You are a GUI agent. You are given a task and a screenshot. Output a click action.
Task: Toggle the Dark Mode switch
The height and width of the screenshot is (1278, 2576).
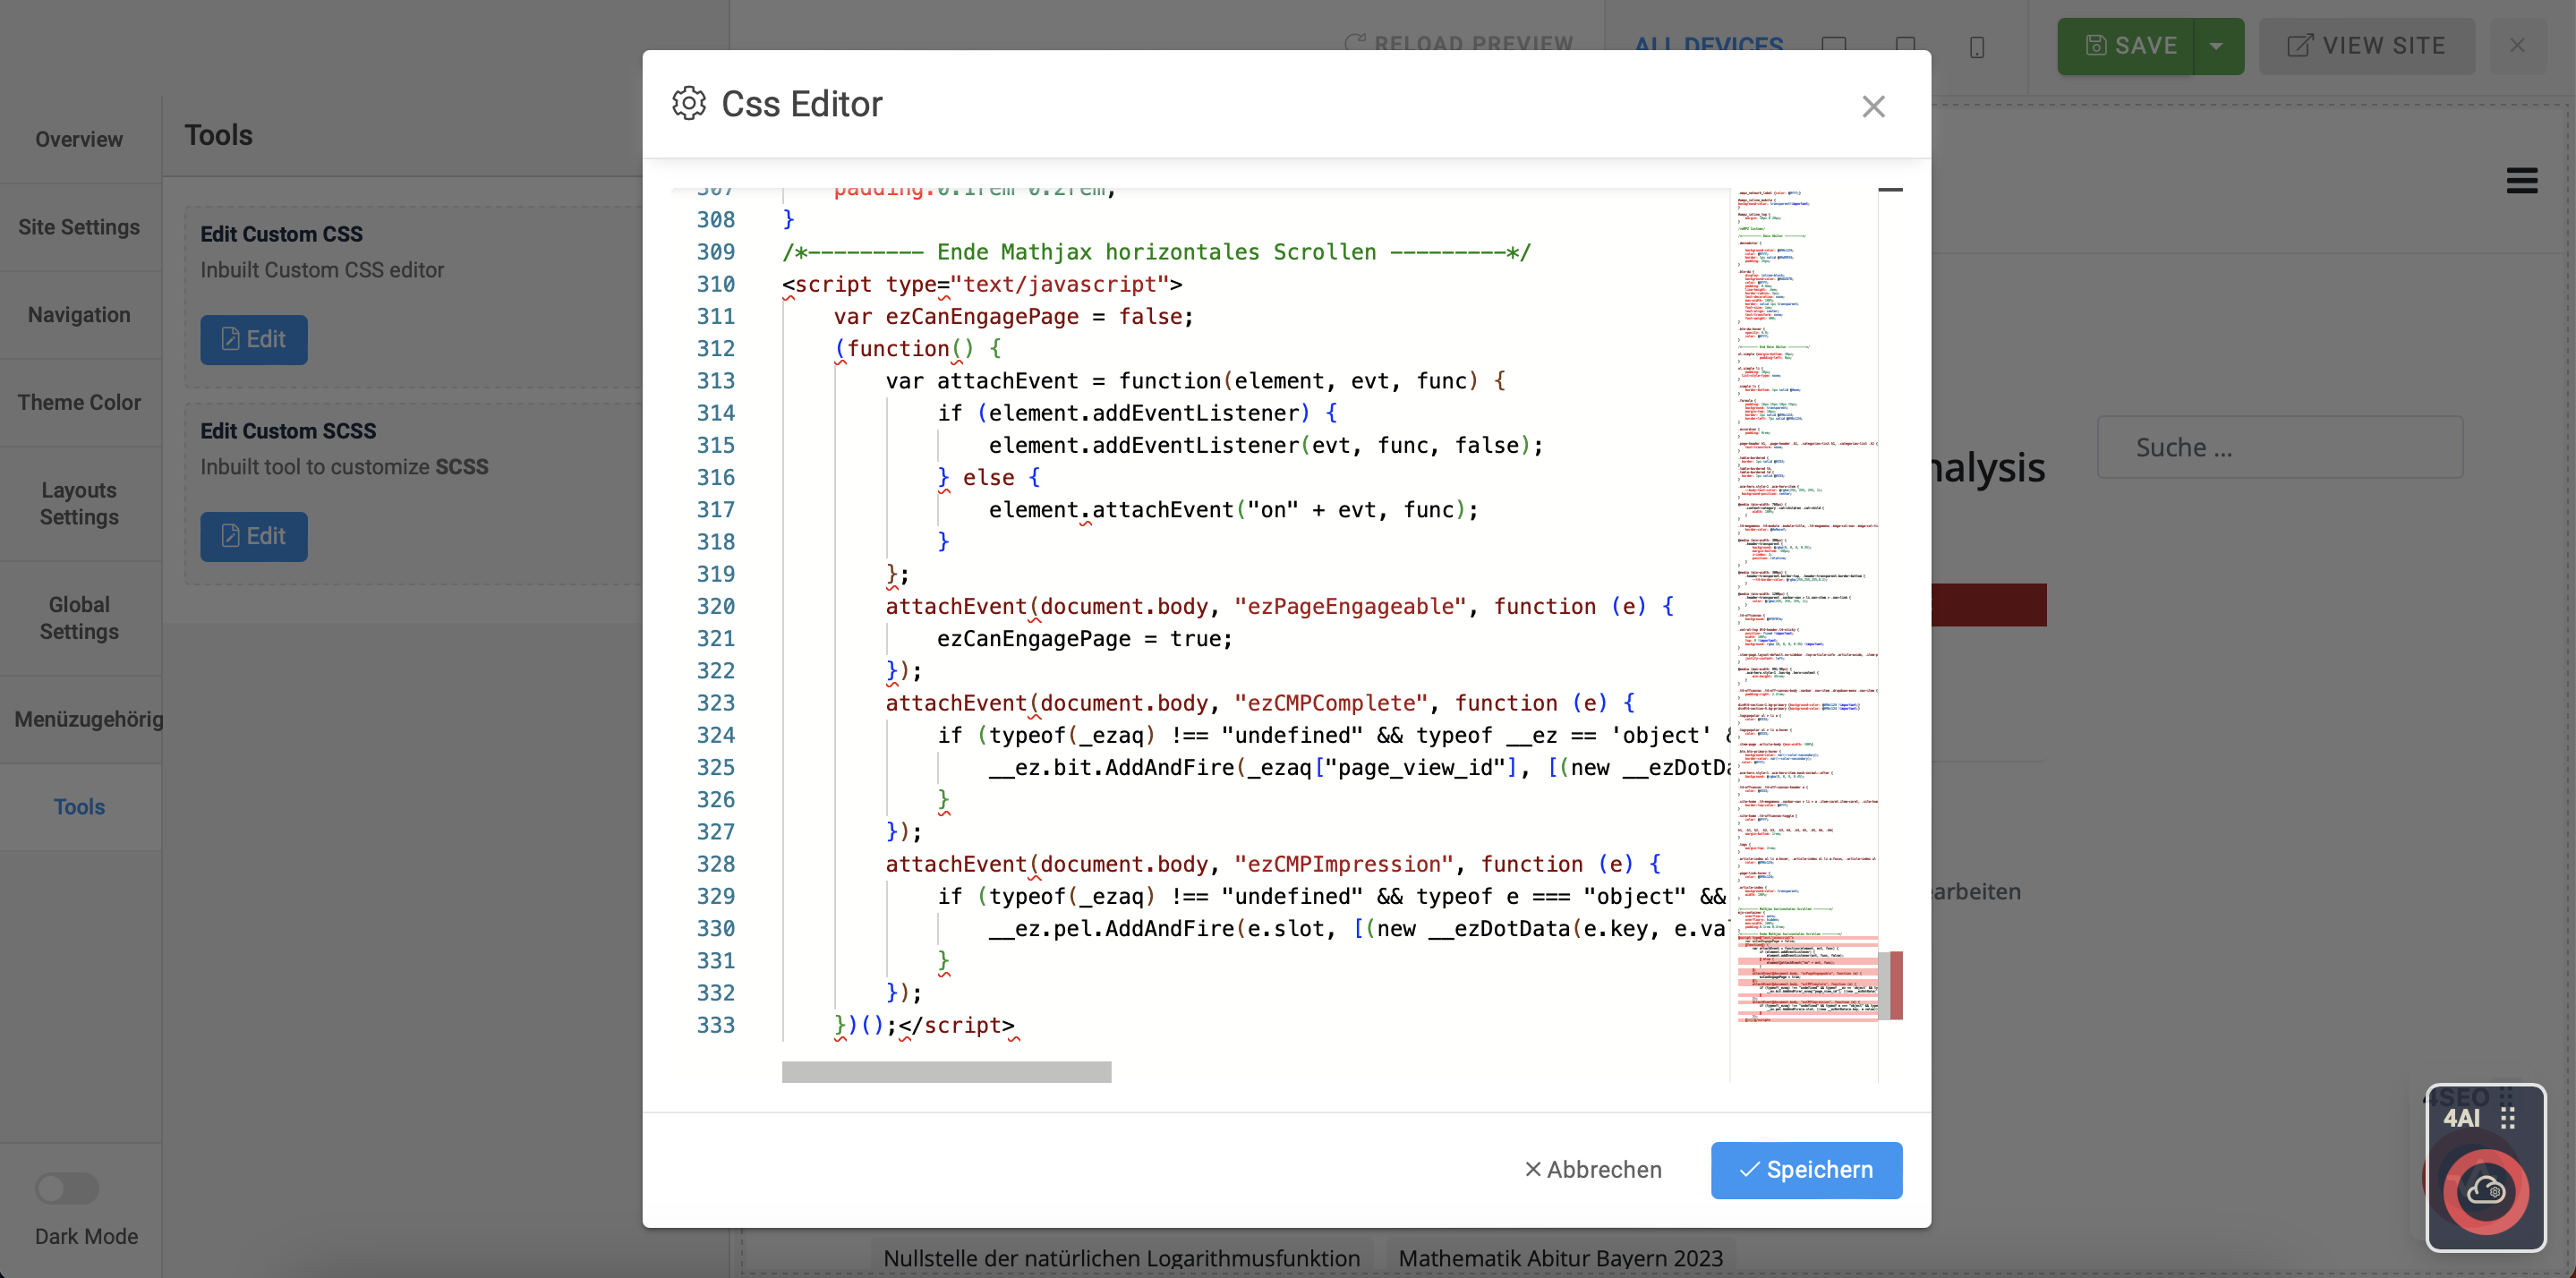tap(67, 1188)
